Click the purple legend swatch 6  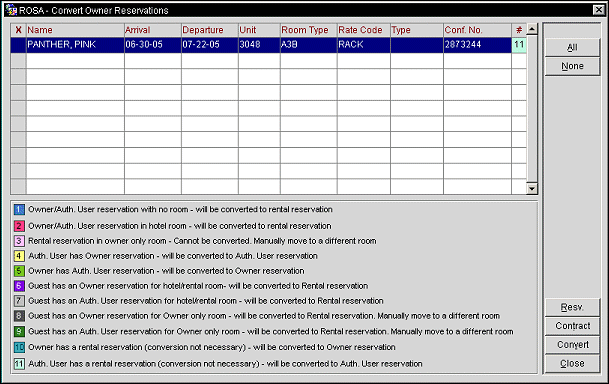click(x=19, y=286)
